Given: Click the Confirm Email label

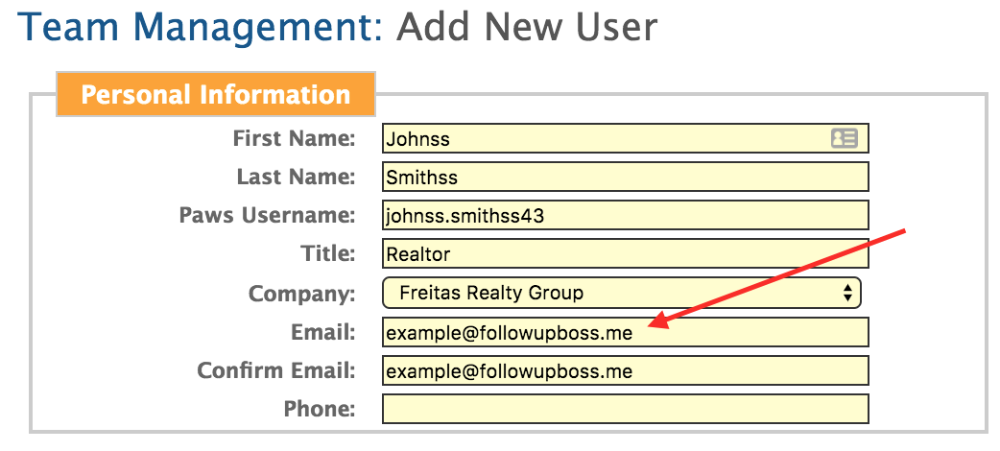Looking at the screenshot, I should pos(276,371).
